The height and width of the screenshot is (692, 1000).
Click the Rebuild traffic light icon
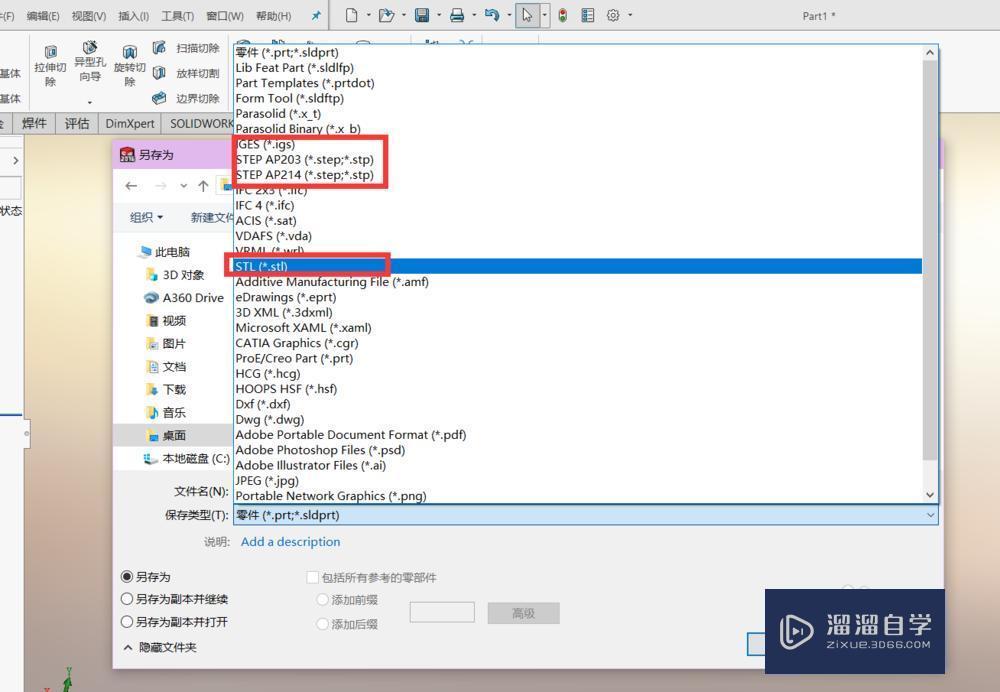click(x=562, y=15)
